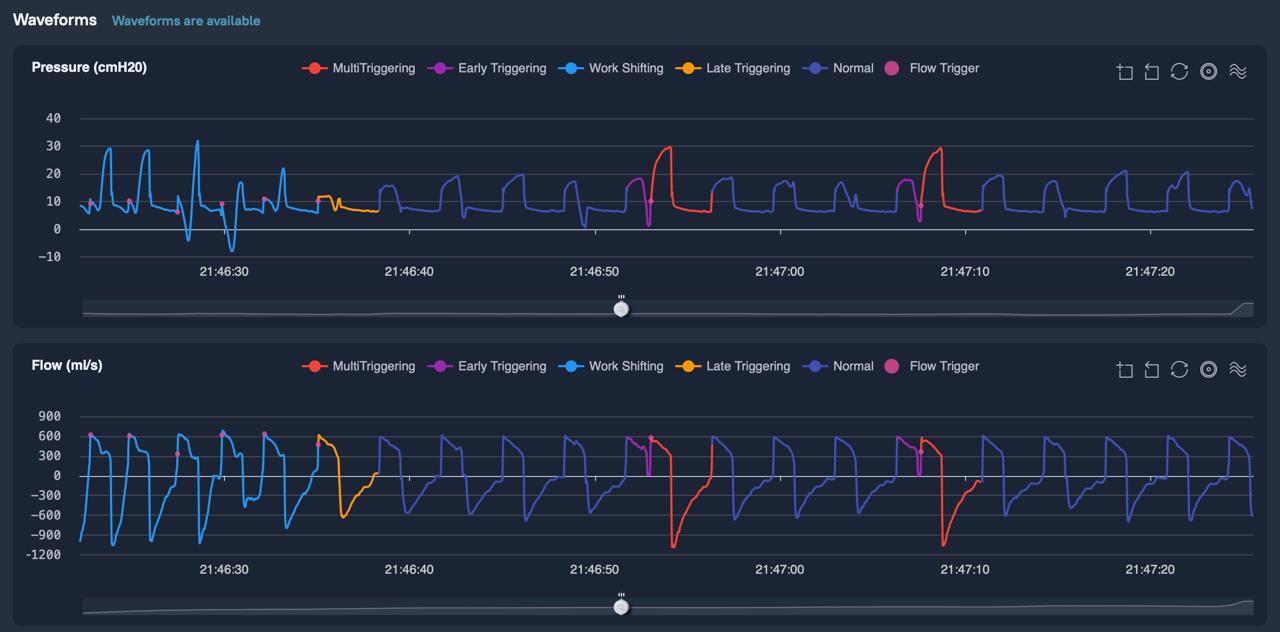Click the wavy lines icon in Pressure chart
Viewport: 1280px width, 632px height.
point(1238,72)
